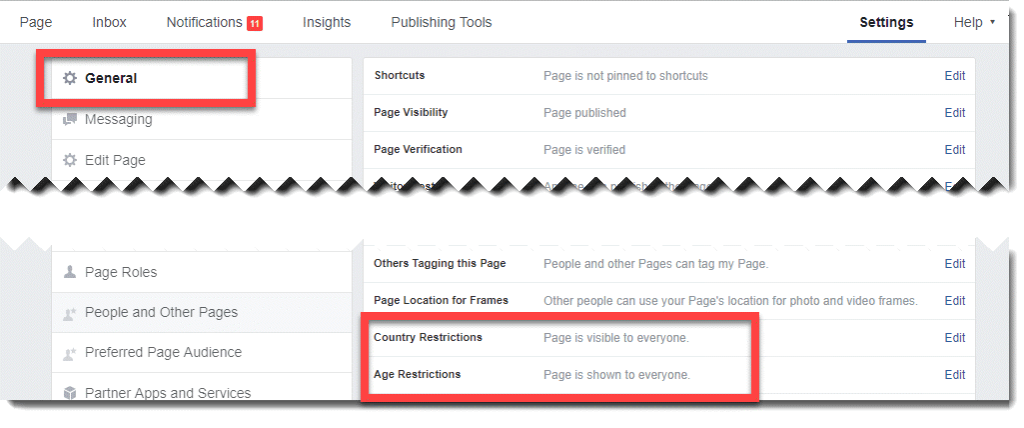Select the Others Tagging this Page row
The height and width of the screenshot is (428, 1024).
tap(439, 264)
